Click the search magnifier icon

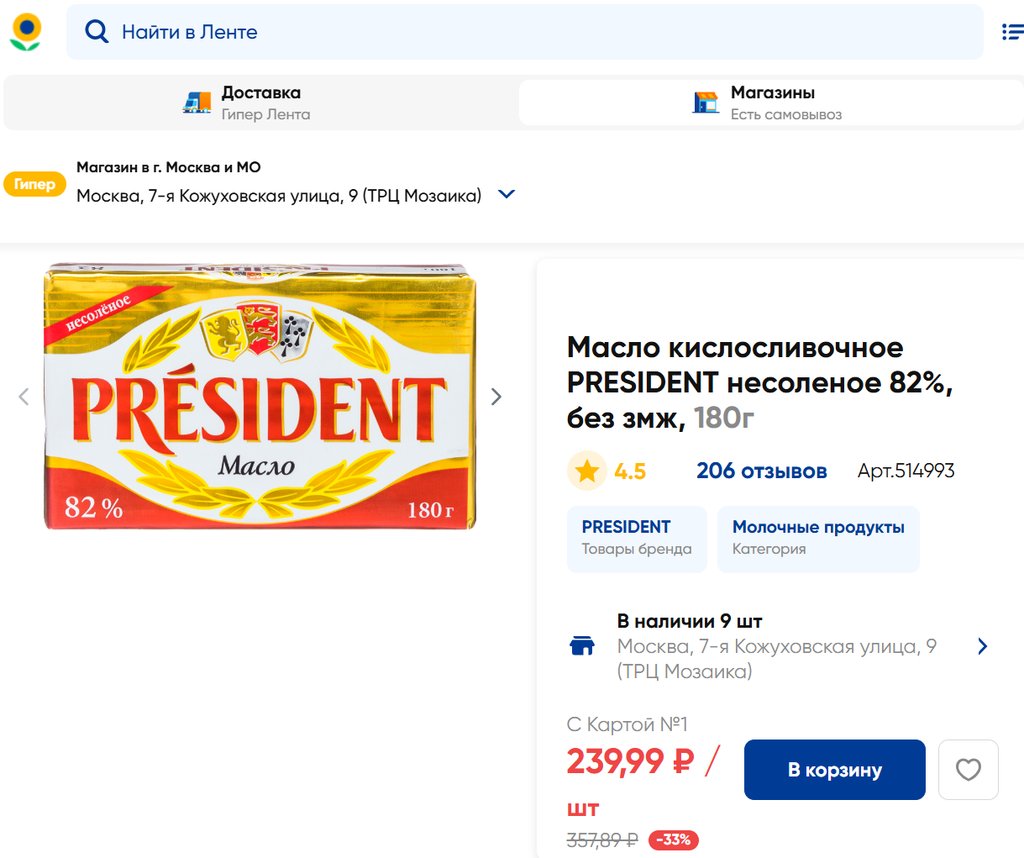pyautogui.click(x=96, y=32)
